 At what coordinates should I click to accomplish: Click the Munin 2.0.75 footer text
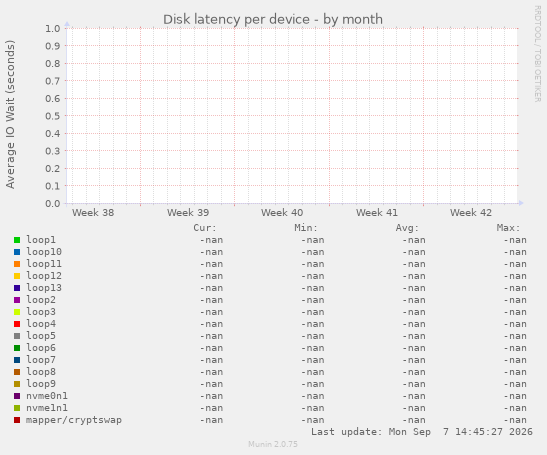273,444
